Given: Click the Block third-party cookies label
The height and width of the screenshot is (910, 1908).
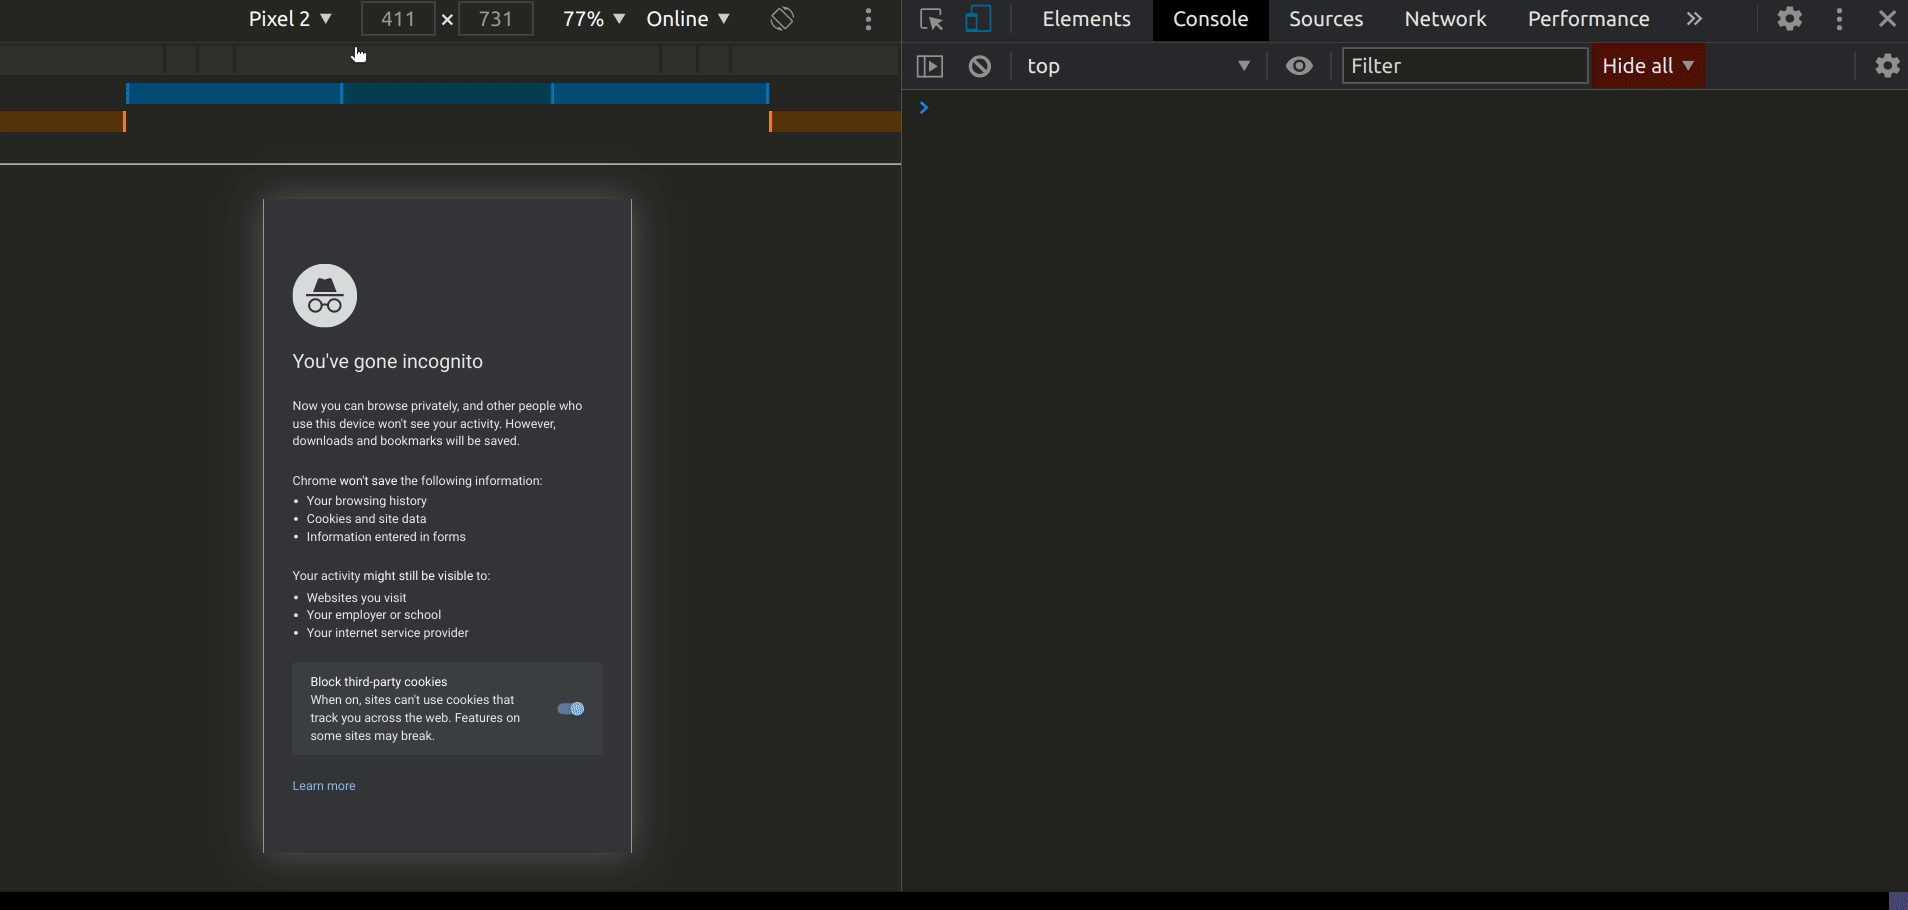Looking at the screenshot, I should point(379,682).
